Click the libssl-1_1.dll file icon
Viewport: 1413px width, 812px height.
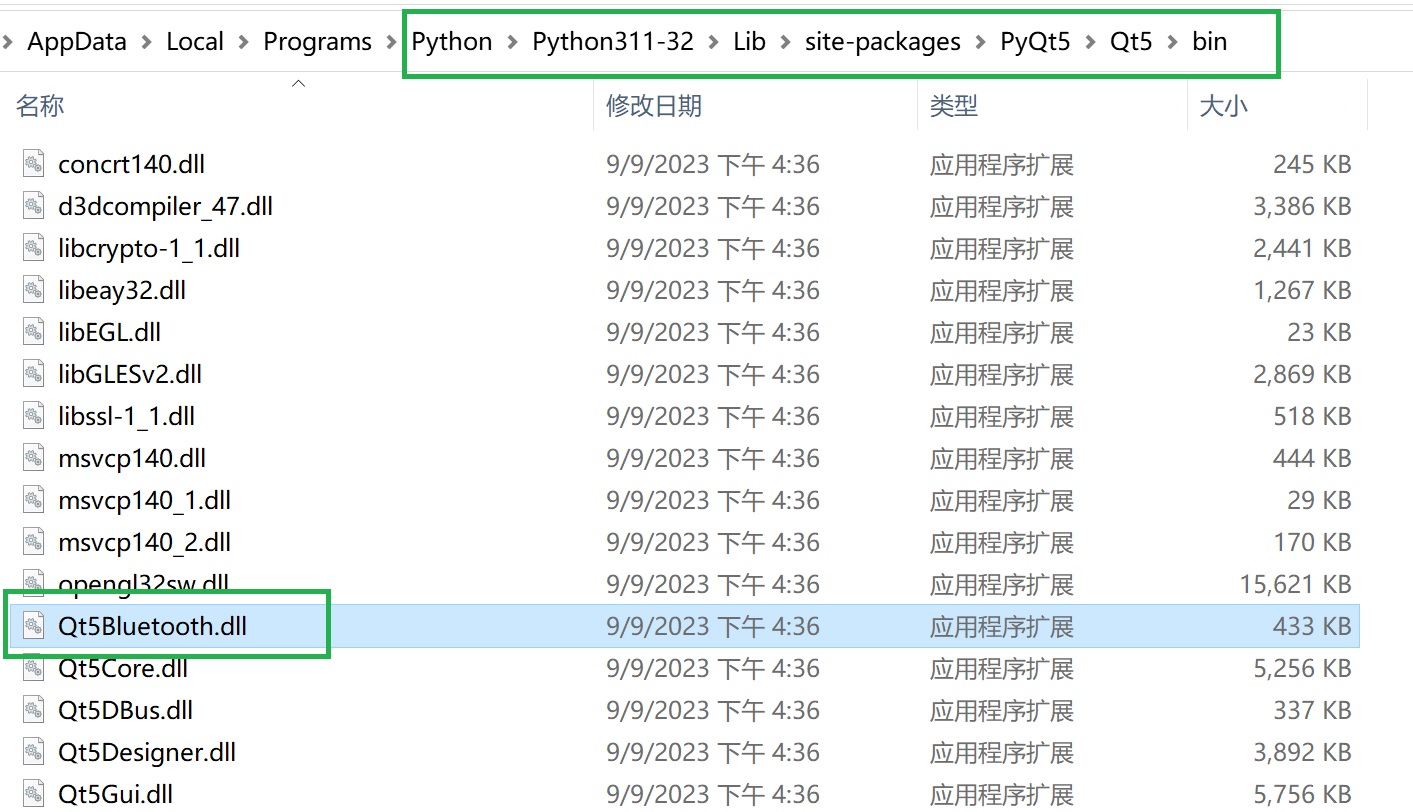pos(34,416)
